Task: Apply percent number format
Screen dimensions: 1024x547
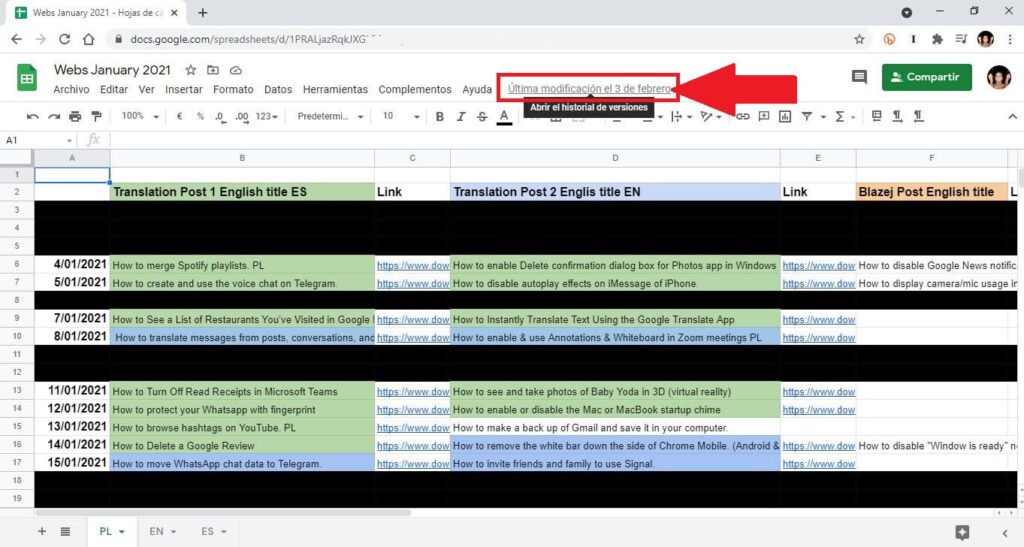Action: click(200, 117)
